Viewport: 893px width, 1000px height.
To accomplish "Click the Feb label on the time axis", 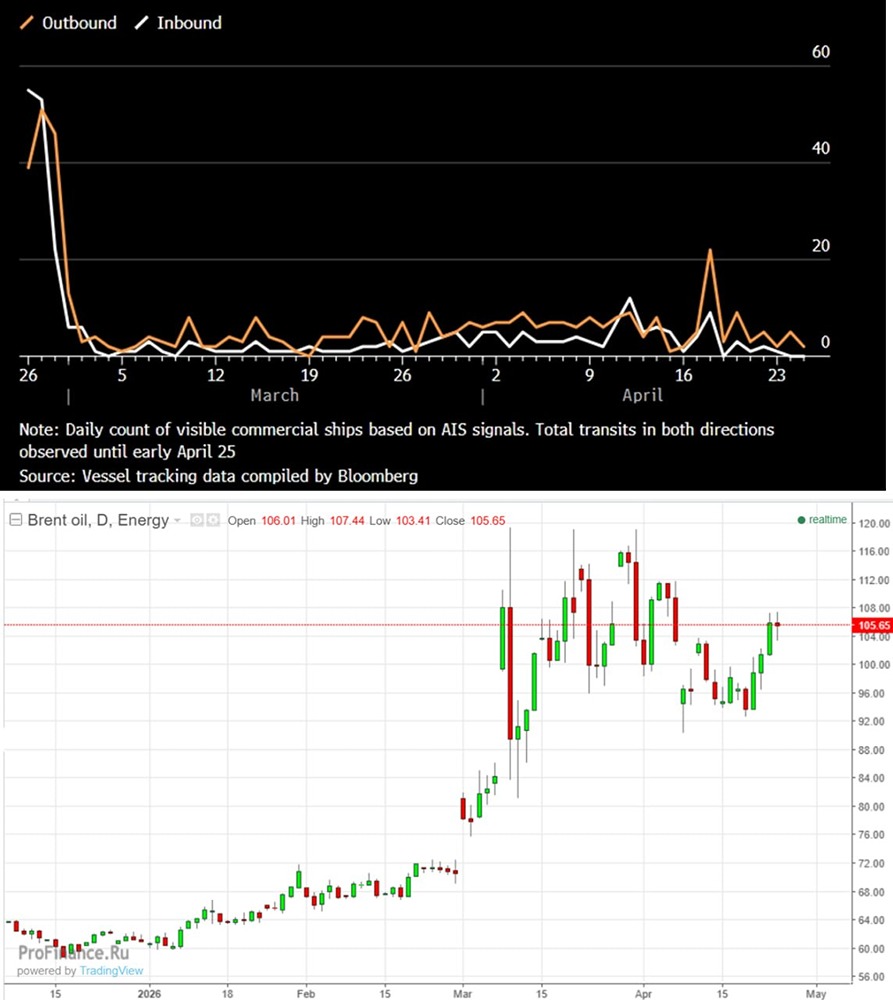I will [x=306, y=994].
